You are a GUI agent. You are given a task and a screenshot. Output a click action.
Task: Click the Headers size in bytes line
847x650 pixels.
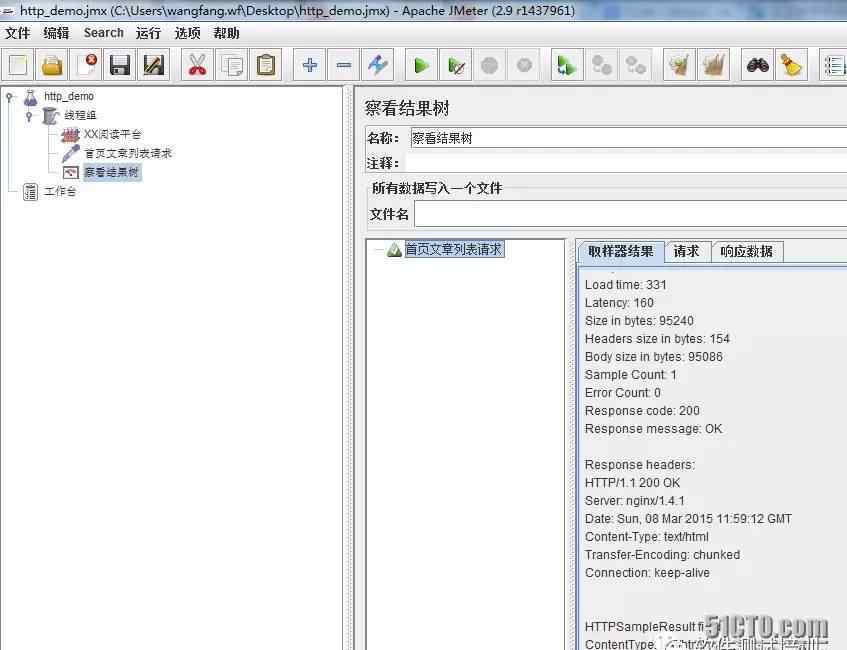pyautogui.click(x=657, y=339)
